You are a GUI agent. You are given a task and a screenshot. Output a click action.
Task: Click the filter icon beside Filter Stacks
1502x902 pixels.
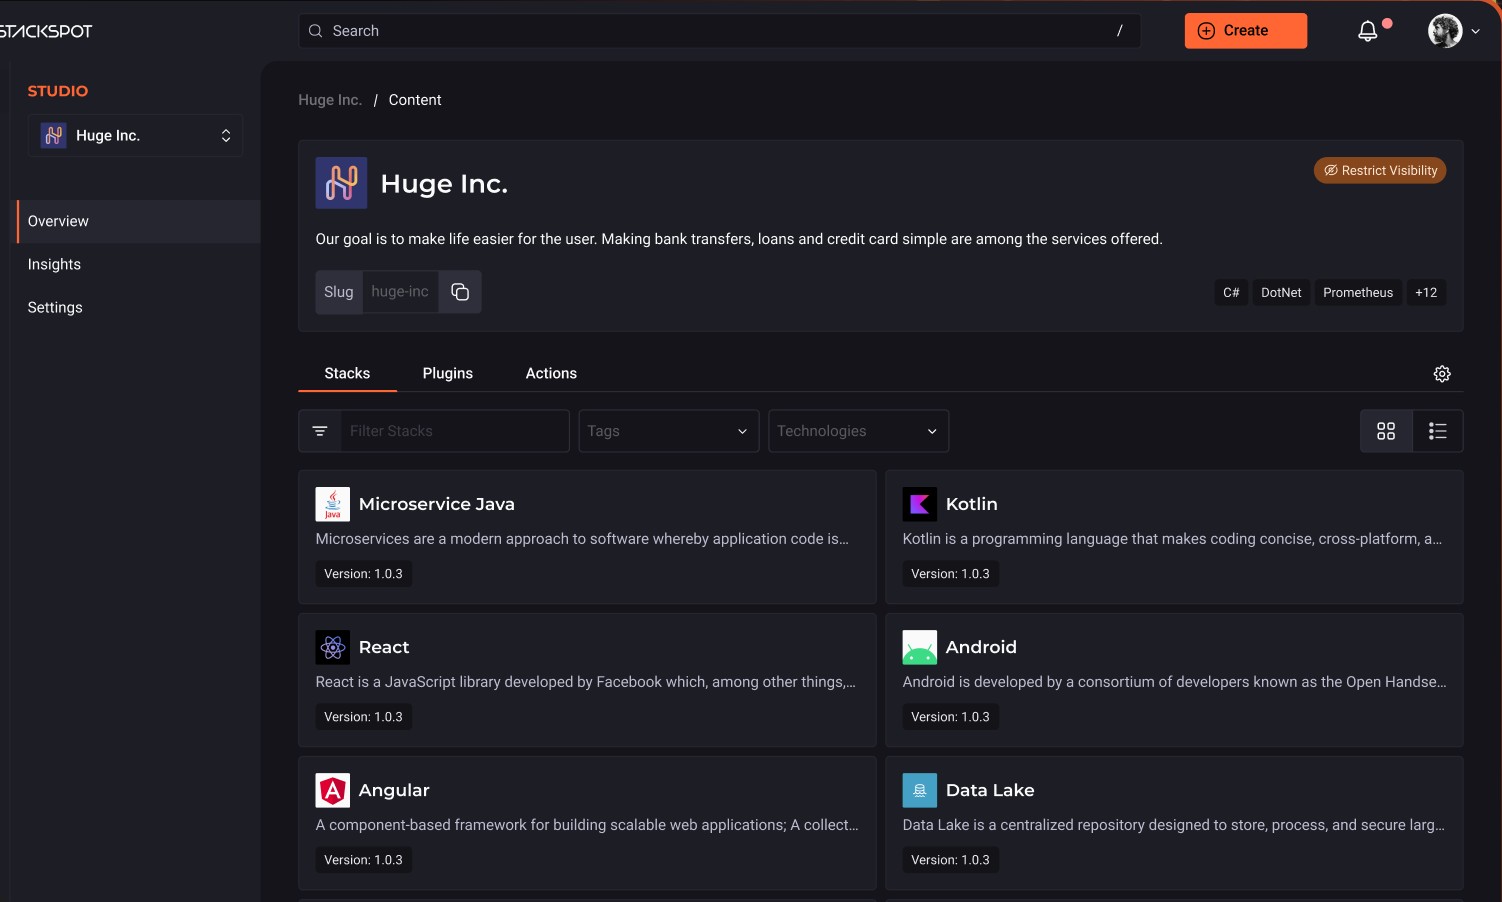click(320, 431)
